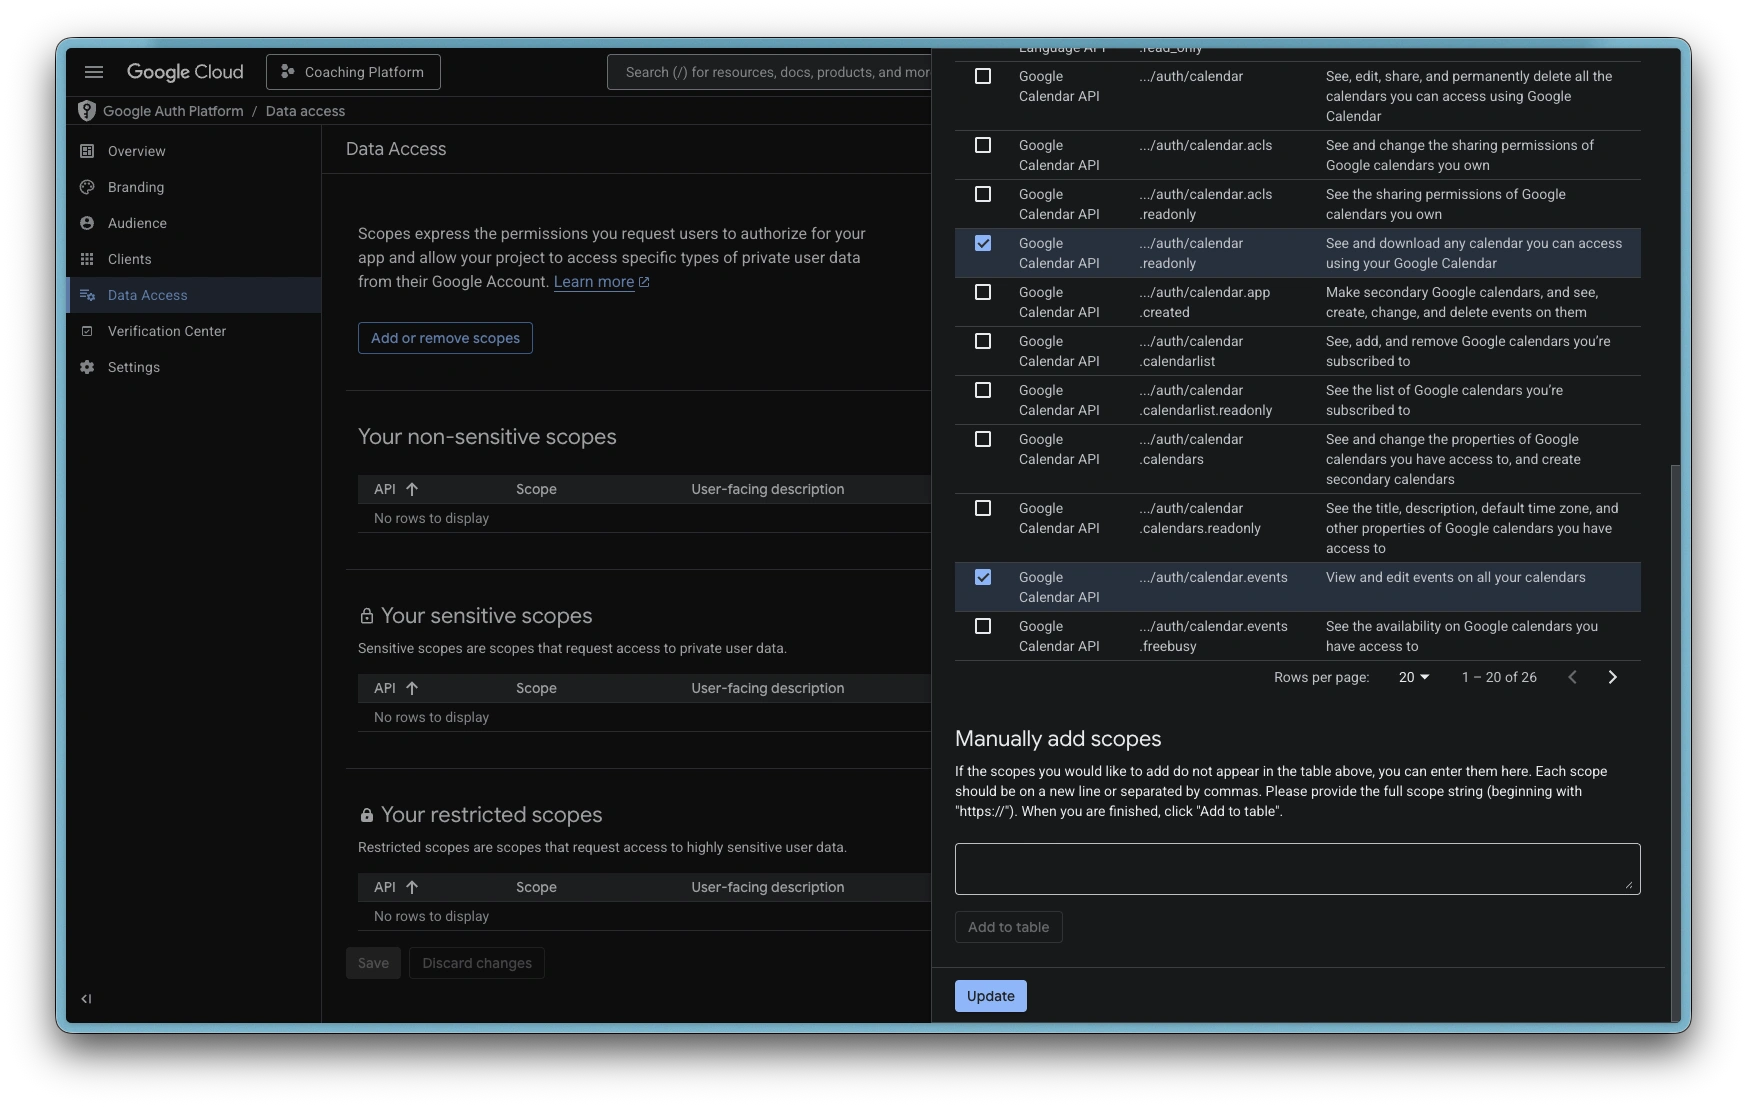Click the Overview sidebar icon
Image resolution: width=1747 pixels, height=1107 pixels.
click(x=87, y=151)
